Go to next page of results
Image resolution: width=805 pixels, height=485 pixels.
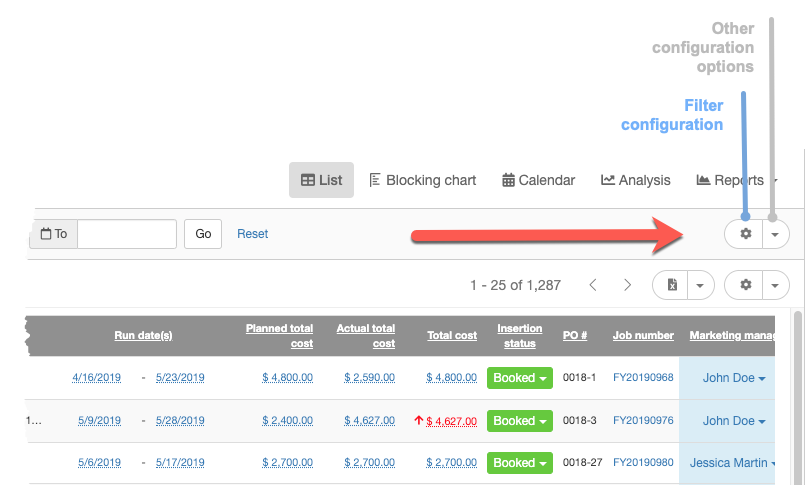[x=627, y=285]
